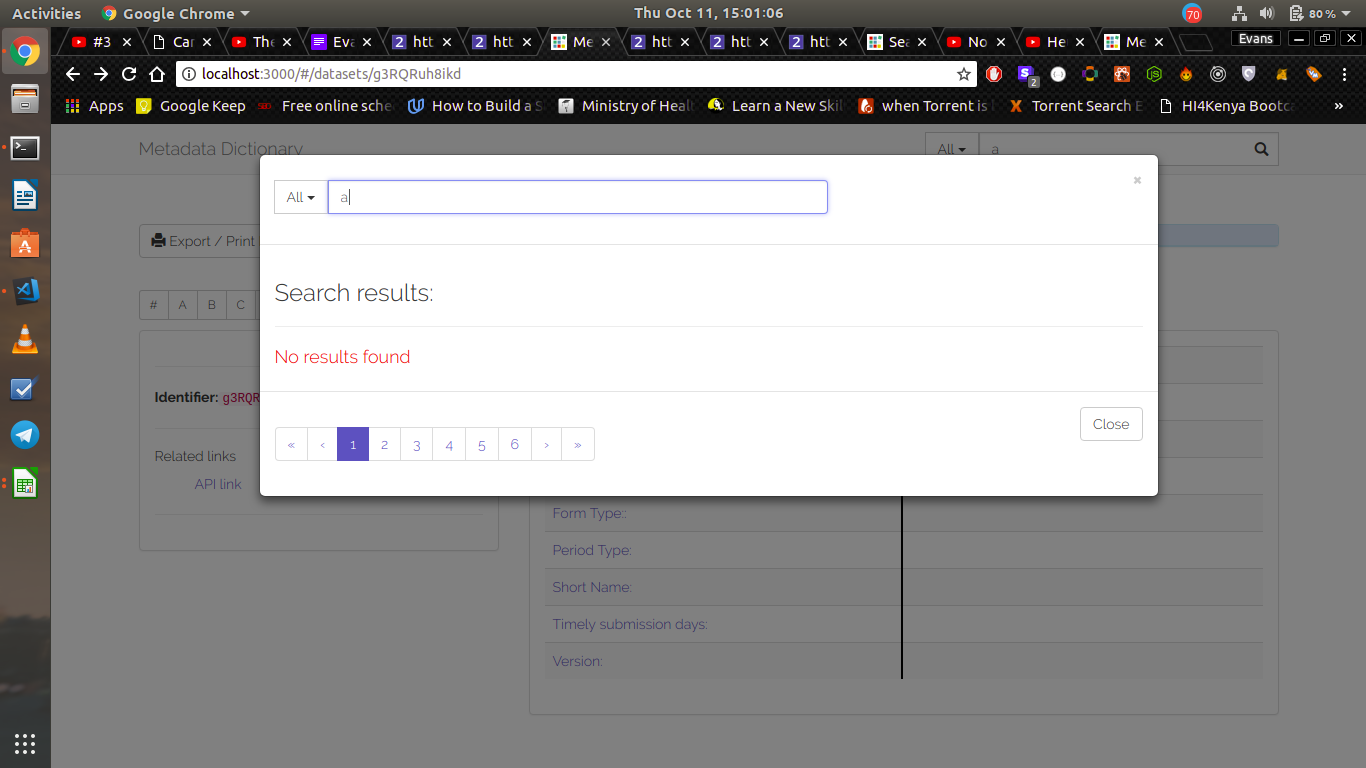Reload the current page
1366x768 pixels.
click(x=129, y=74)
